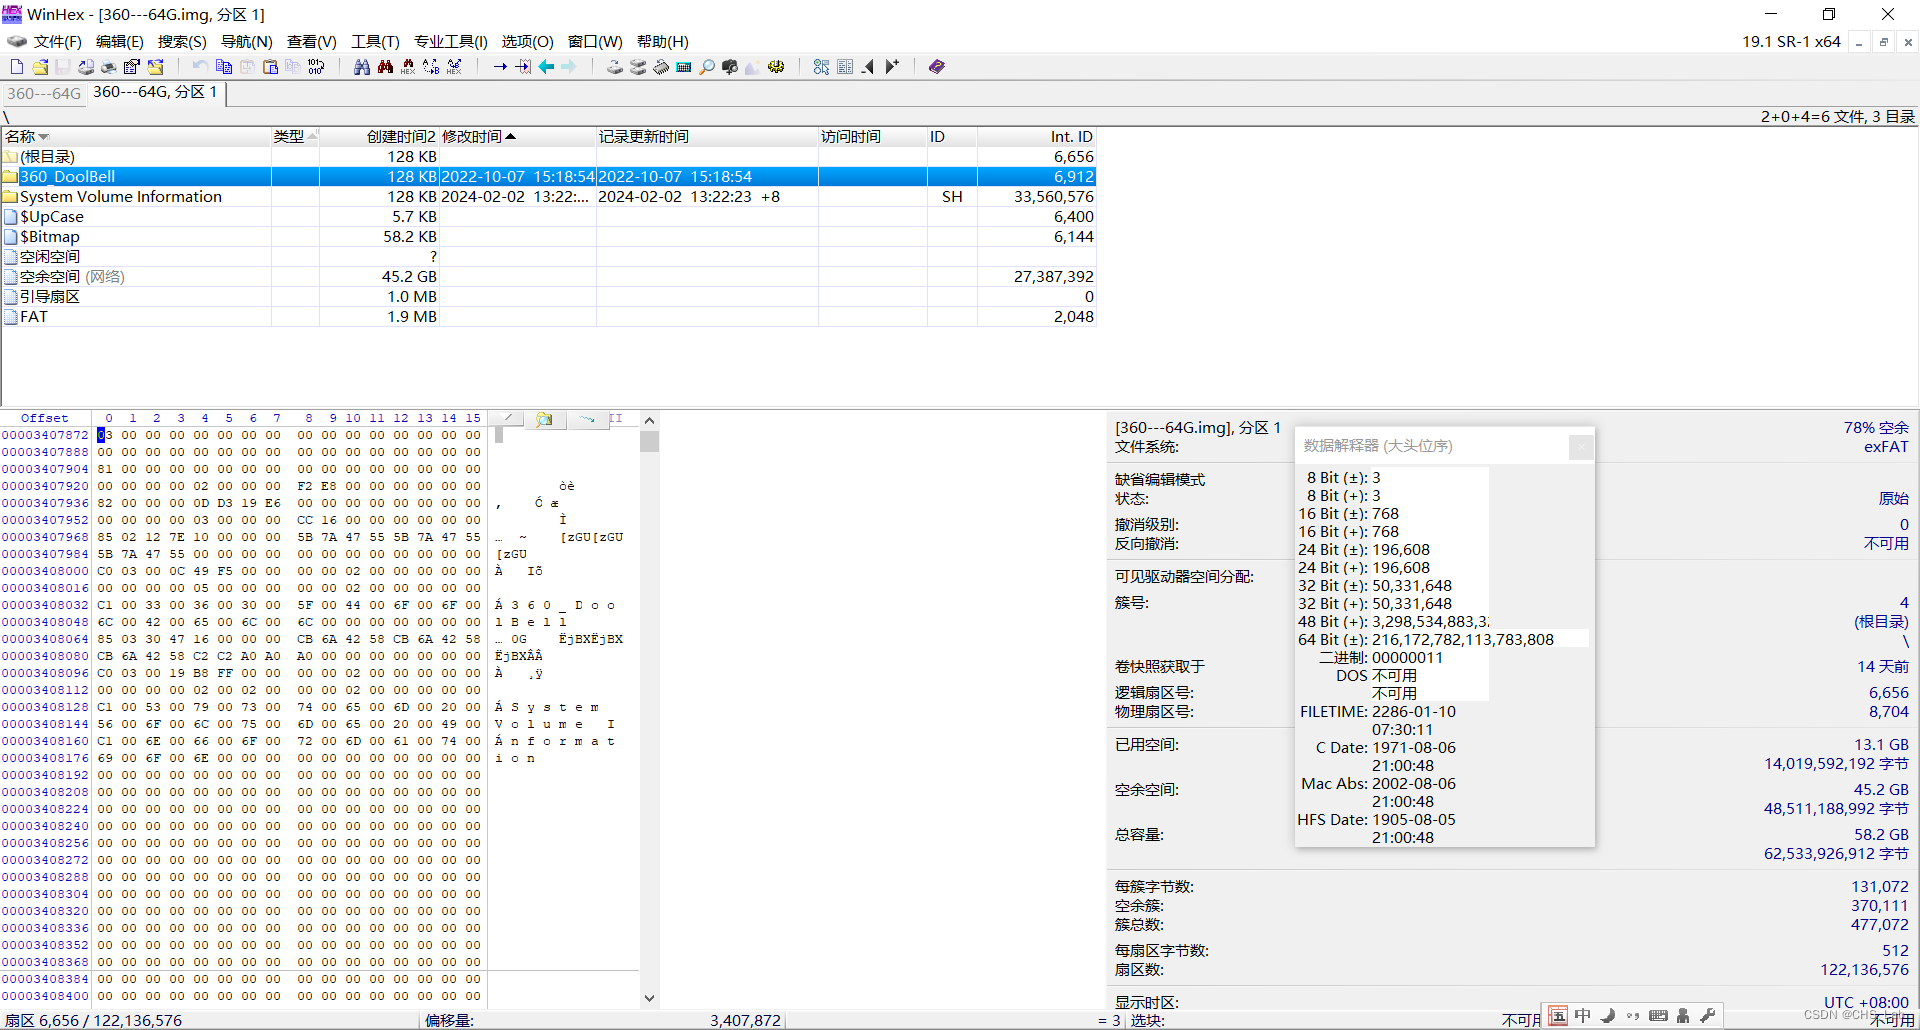Sort the file list by 名称 column
The width and height of the screenshot is (1920, 1030).
pyautogui.click(x=136, y=137)
